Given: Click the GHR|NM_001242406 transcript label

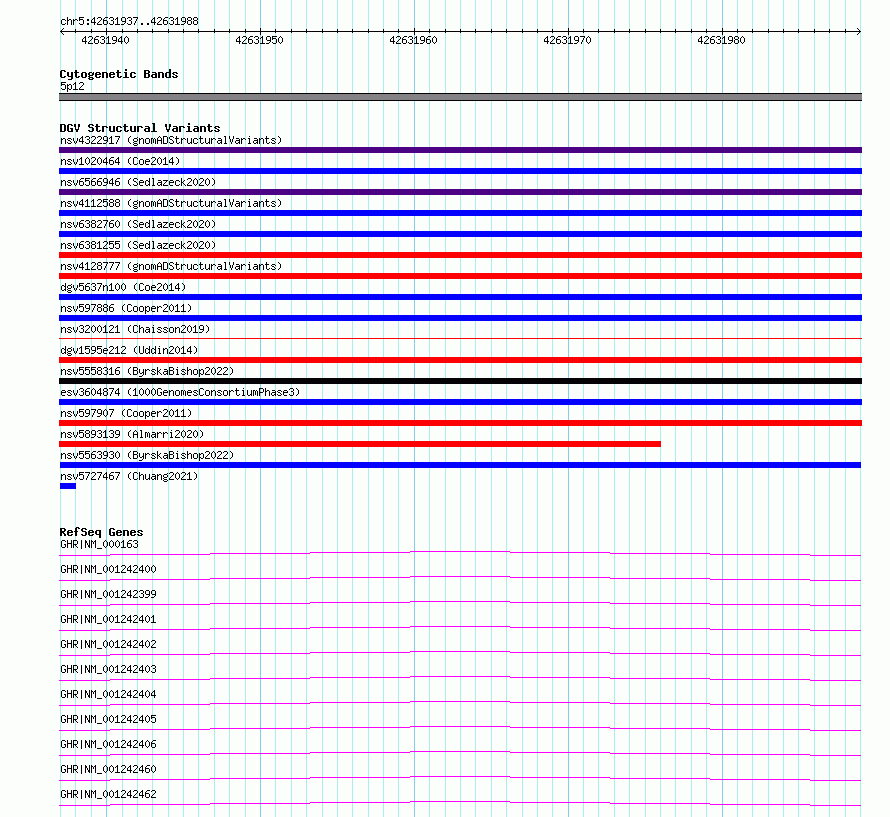Looking at the screenshot, I should 108,744.
